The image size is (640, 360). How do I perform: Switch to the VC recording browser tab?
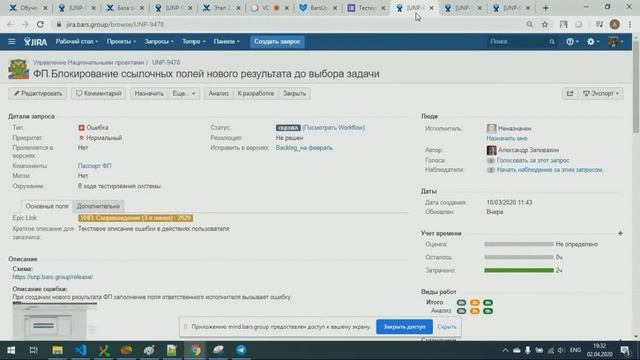tap(269, 8)
